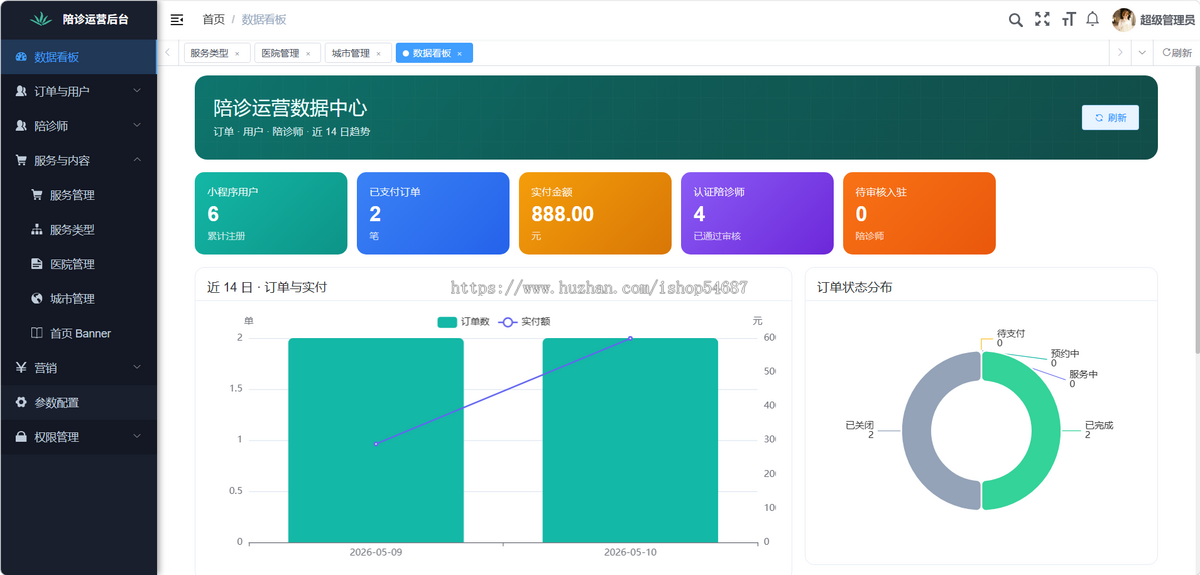Click the 待审核入驻 statistic card
The width and height of the screenshot is (1200, 575).
coord(919,213)
